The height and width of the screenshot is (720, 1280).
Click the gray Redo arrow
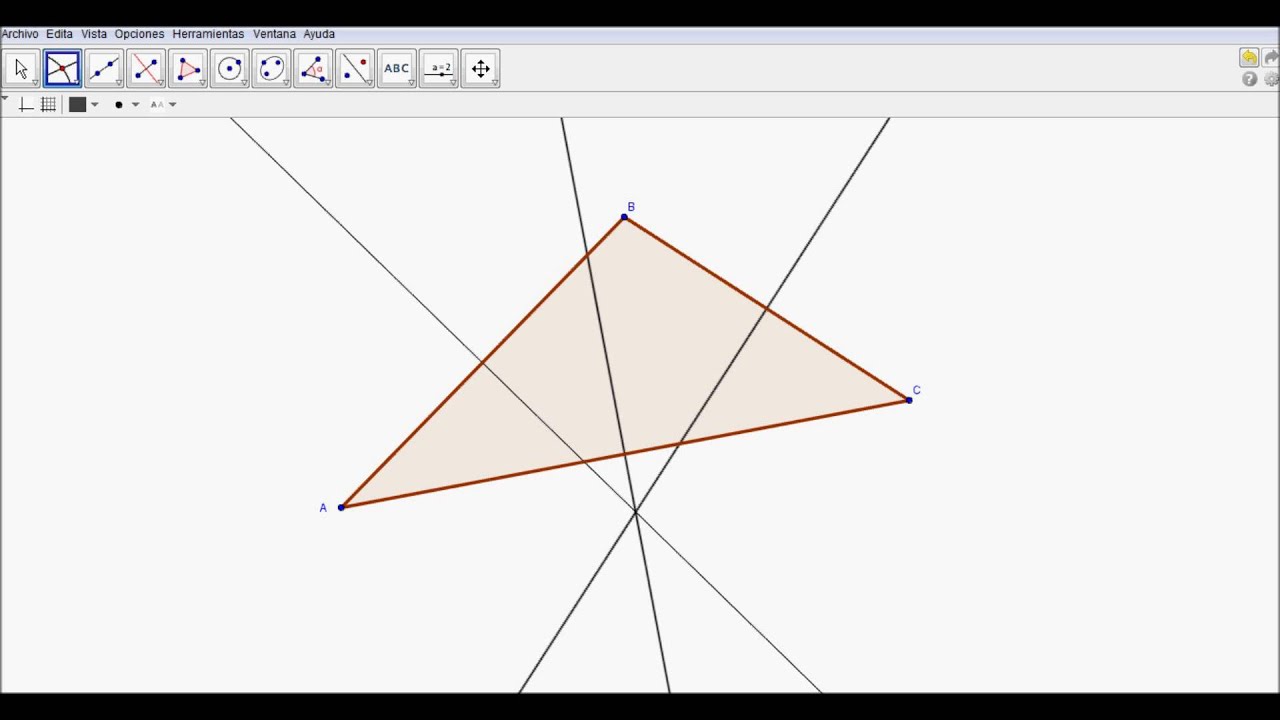click(1272, 58)
